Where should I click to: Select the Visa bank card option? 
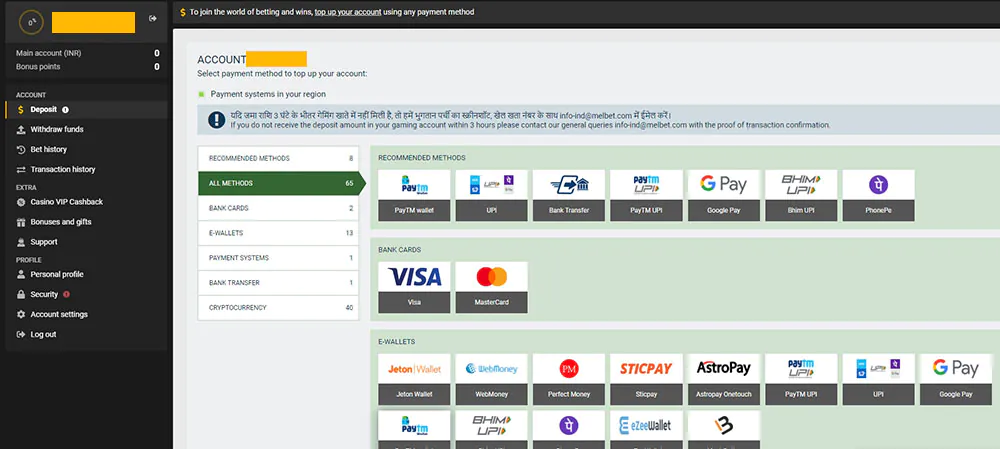[414, 287]
